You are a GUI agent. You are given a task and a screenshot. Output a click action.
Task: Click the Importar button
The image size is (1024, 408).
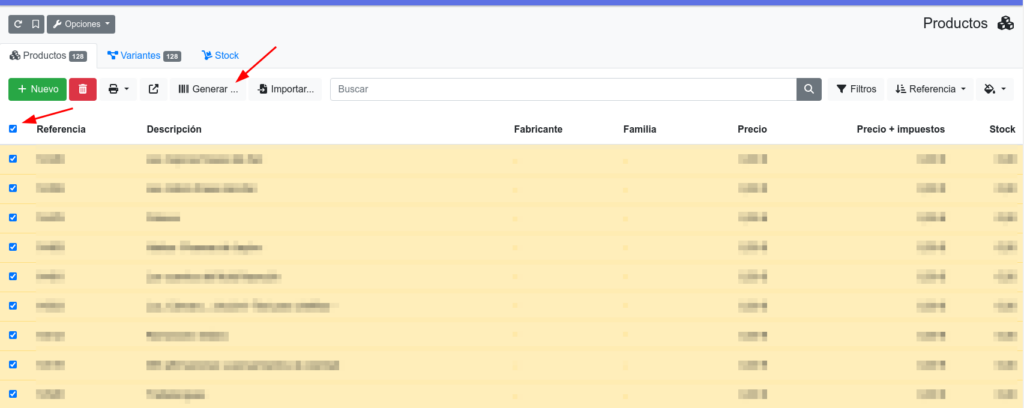[286, 89]
